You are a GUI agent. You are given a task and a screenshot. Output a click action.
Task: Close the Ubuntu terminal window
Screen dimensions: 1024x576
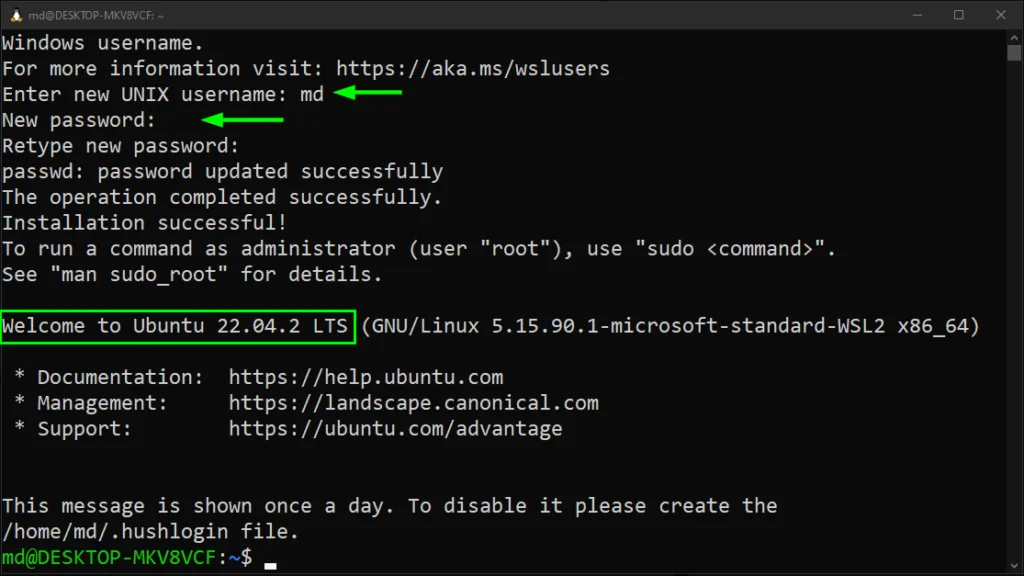(x=1001, y=14)
